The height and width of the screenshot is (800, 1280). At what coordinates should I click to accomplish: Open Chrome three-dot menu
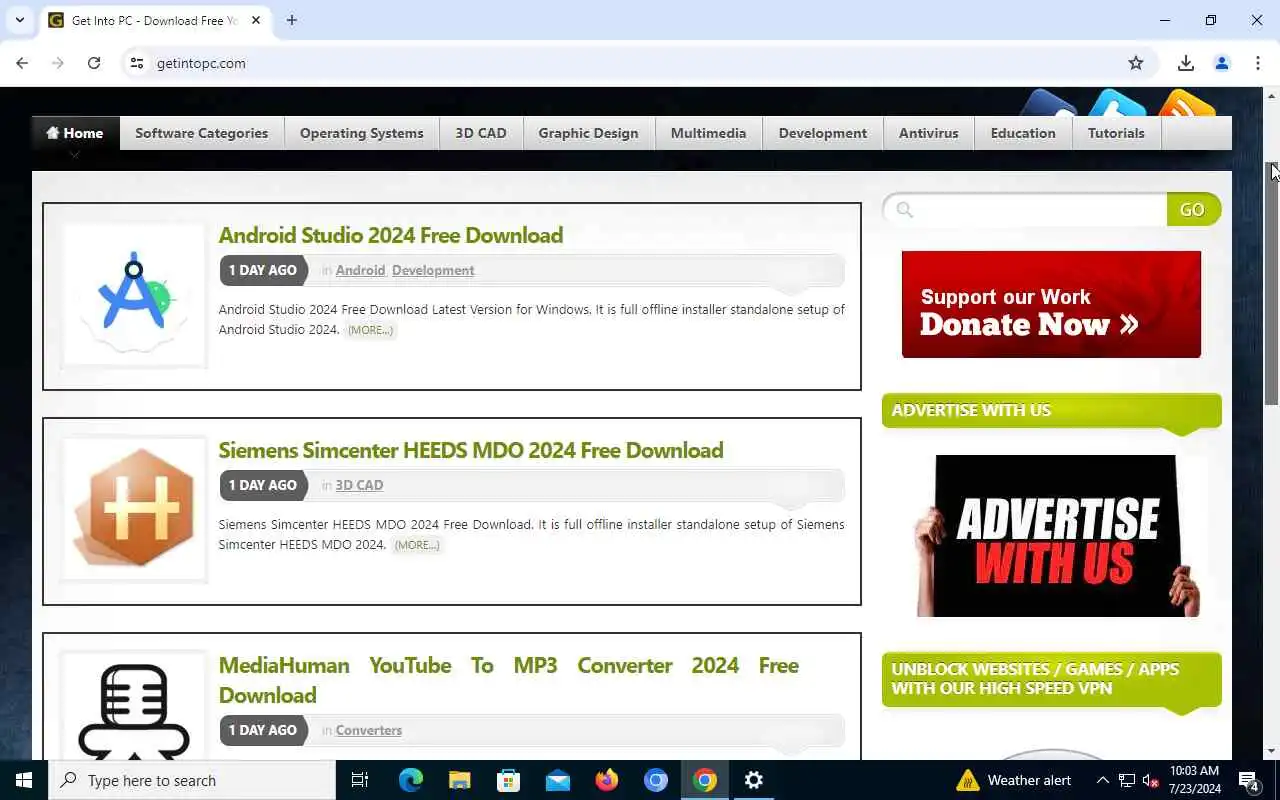coord(1258,63)
